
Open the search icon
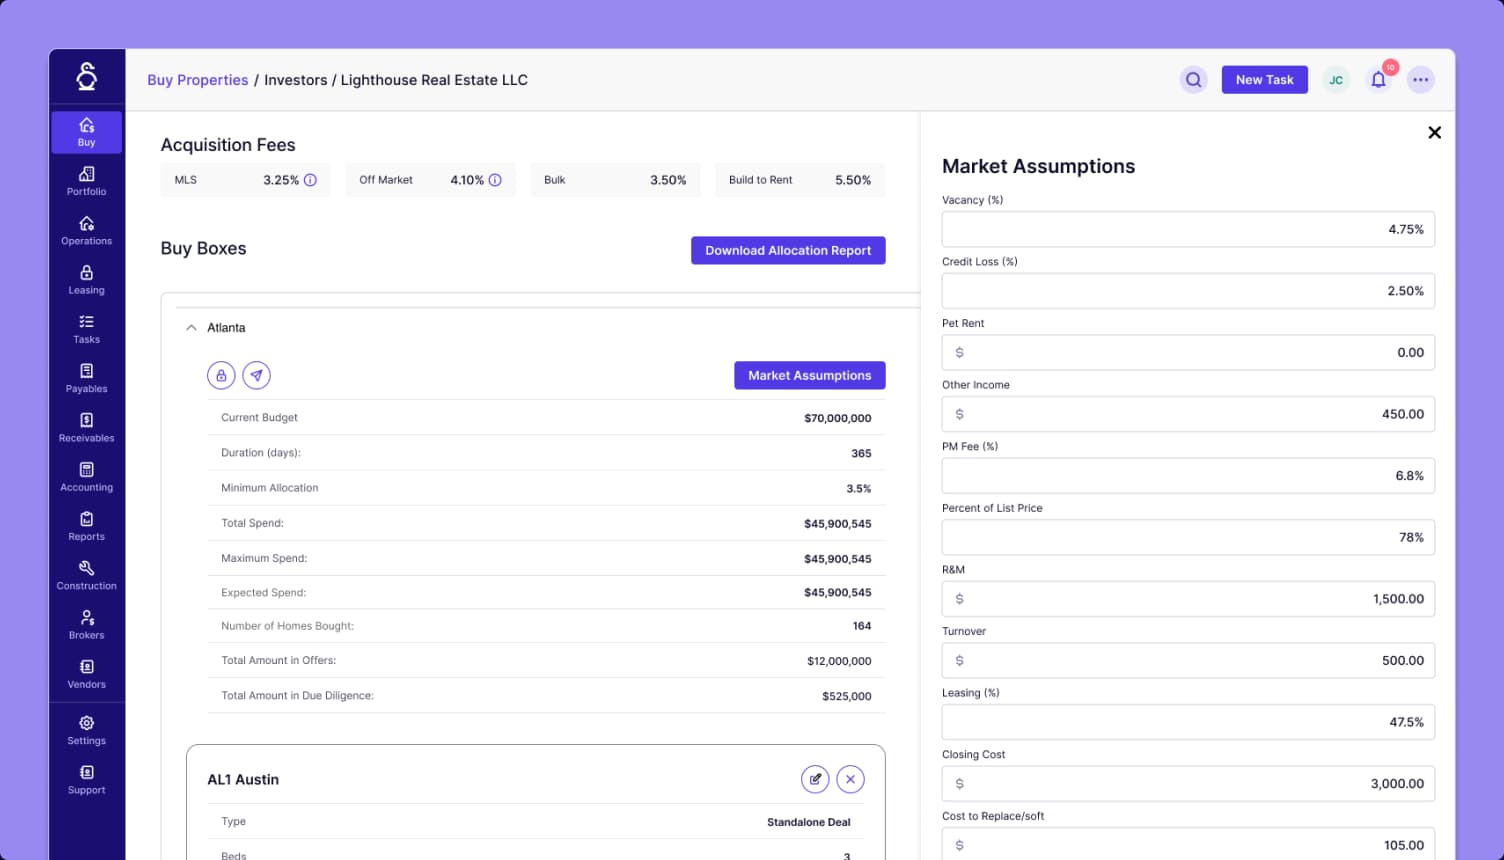click(x=1193, y=79)
